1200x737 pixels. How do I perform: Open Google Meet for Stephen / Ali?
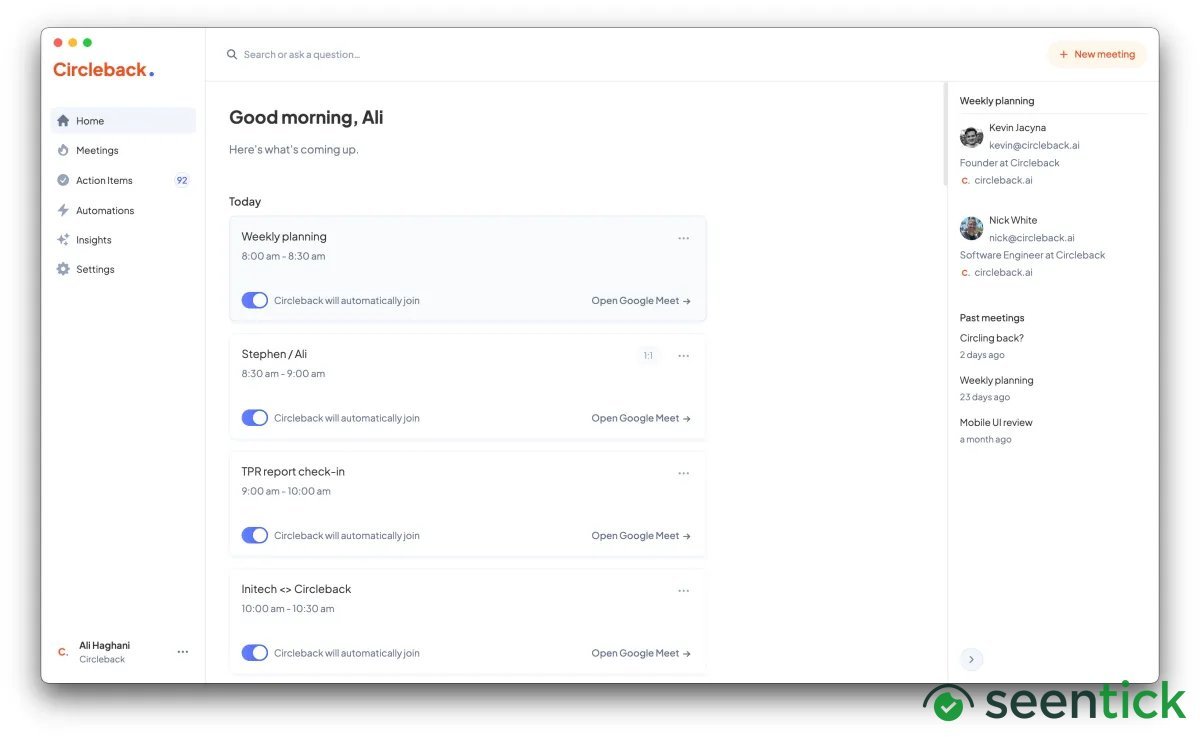click(641, 418)
